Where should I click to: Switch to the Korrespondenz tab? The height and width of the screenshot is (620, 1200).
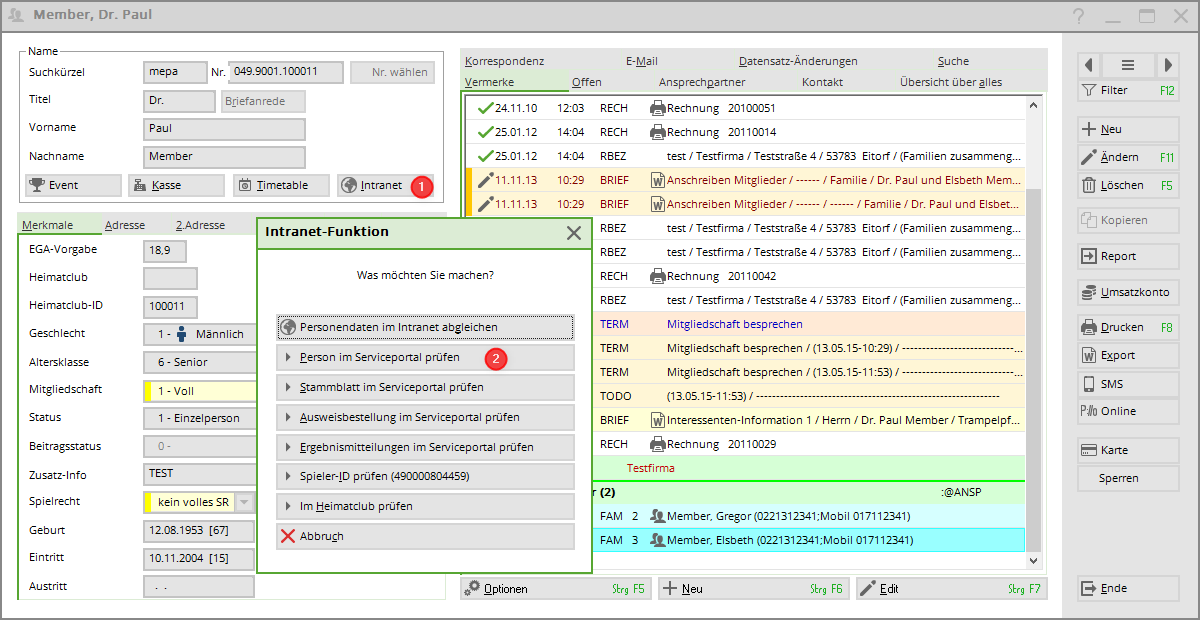504,61
